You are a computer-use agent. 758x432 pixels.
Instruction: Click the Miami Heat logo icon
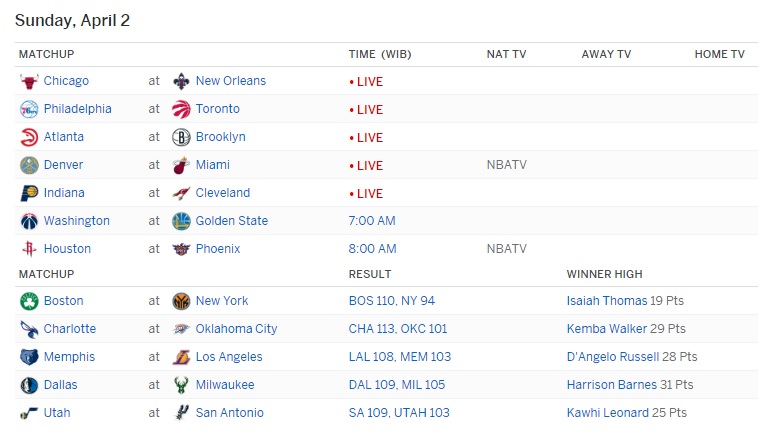pos(181,165)
